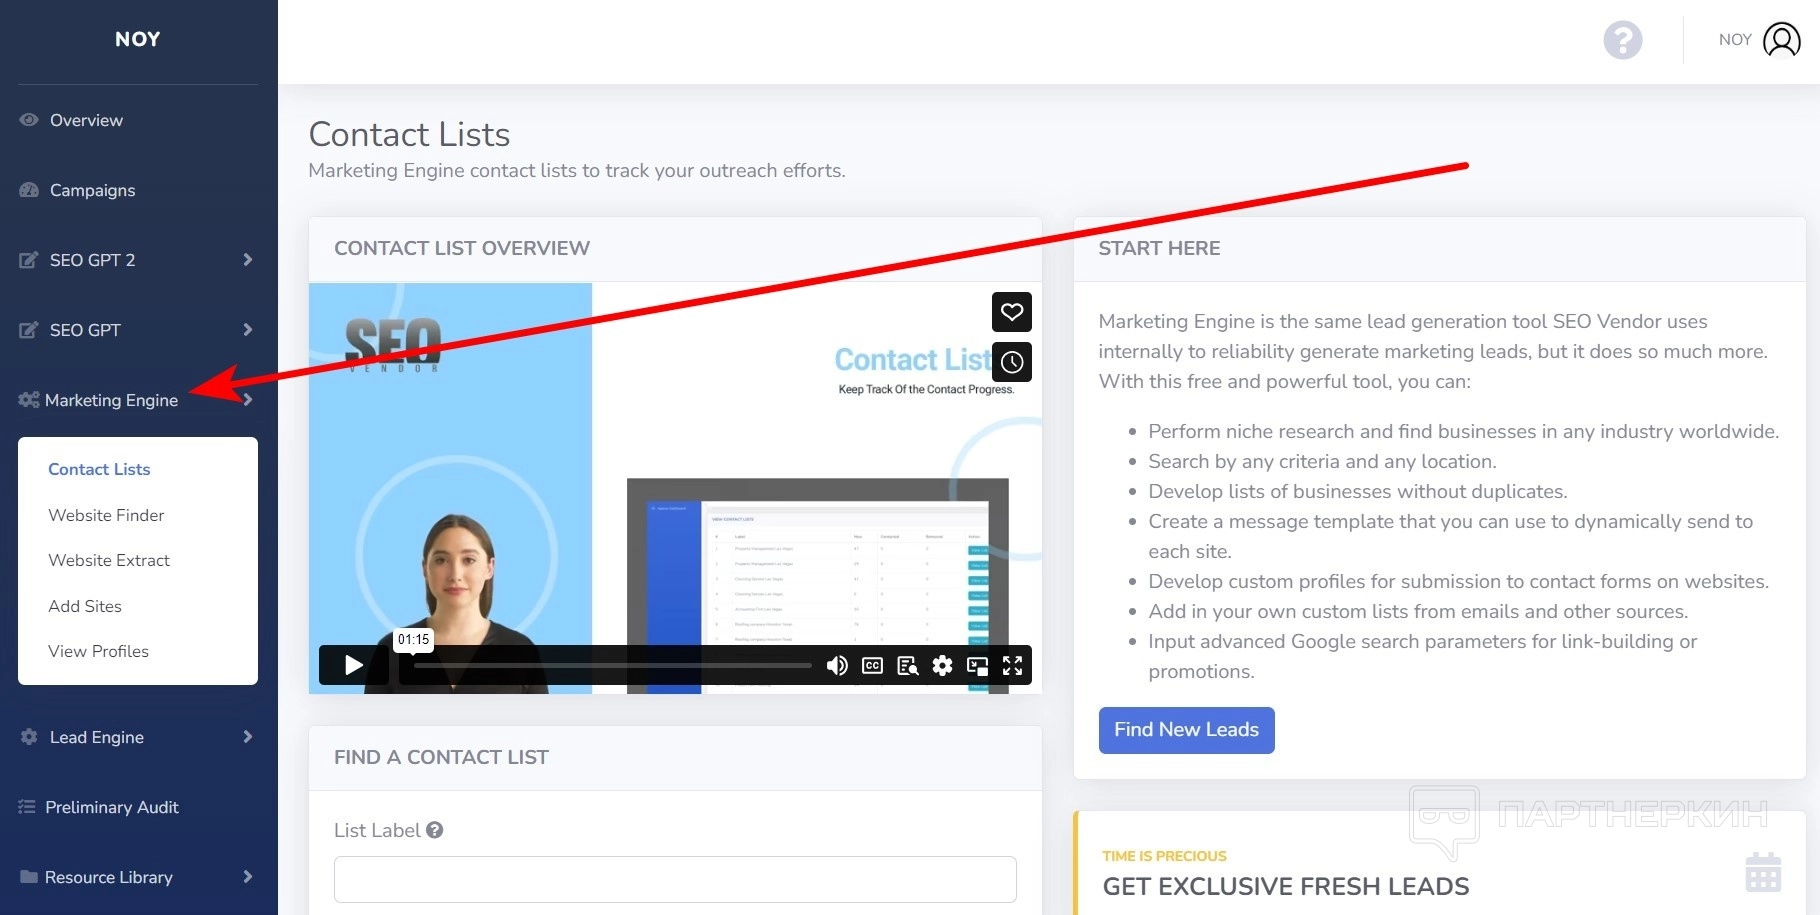Expand the Lead Engine chevron

coord(247,737)
